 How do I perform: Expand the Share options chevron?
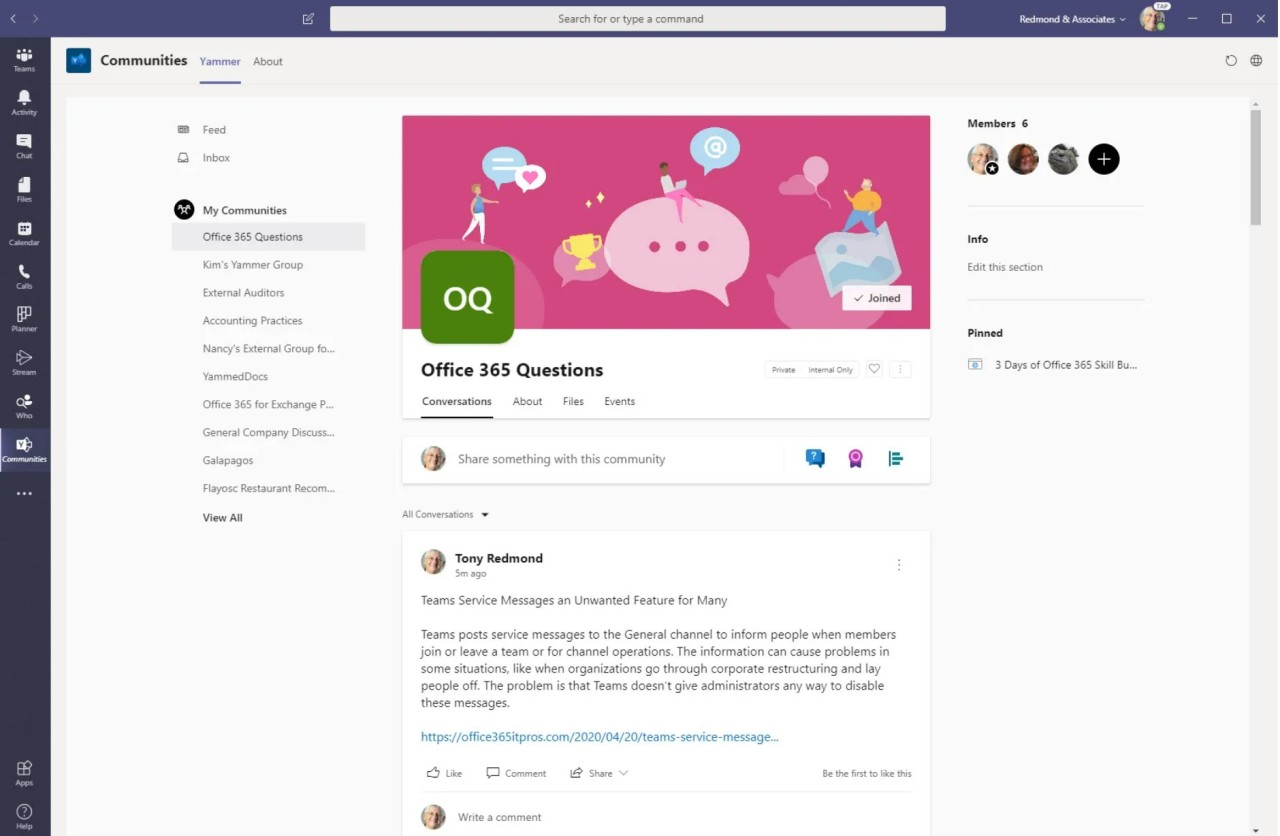(621, 772)
